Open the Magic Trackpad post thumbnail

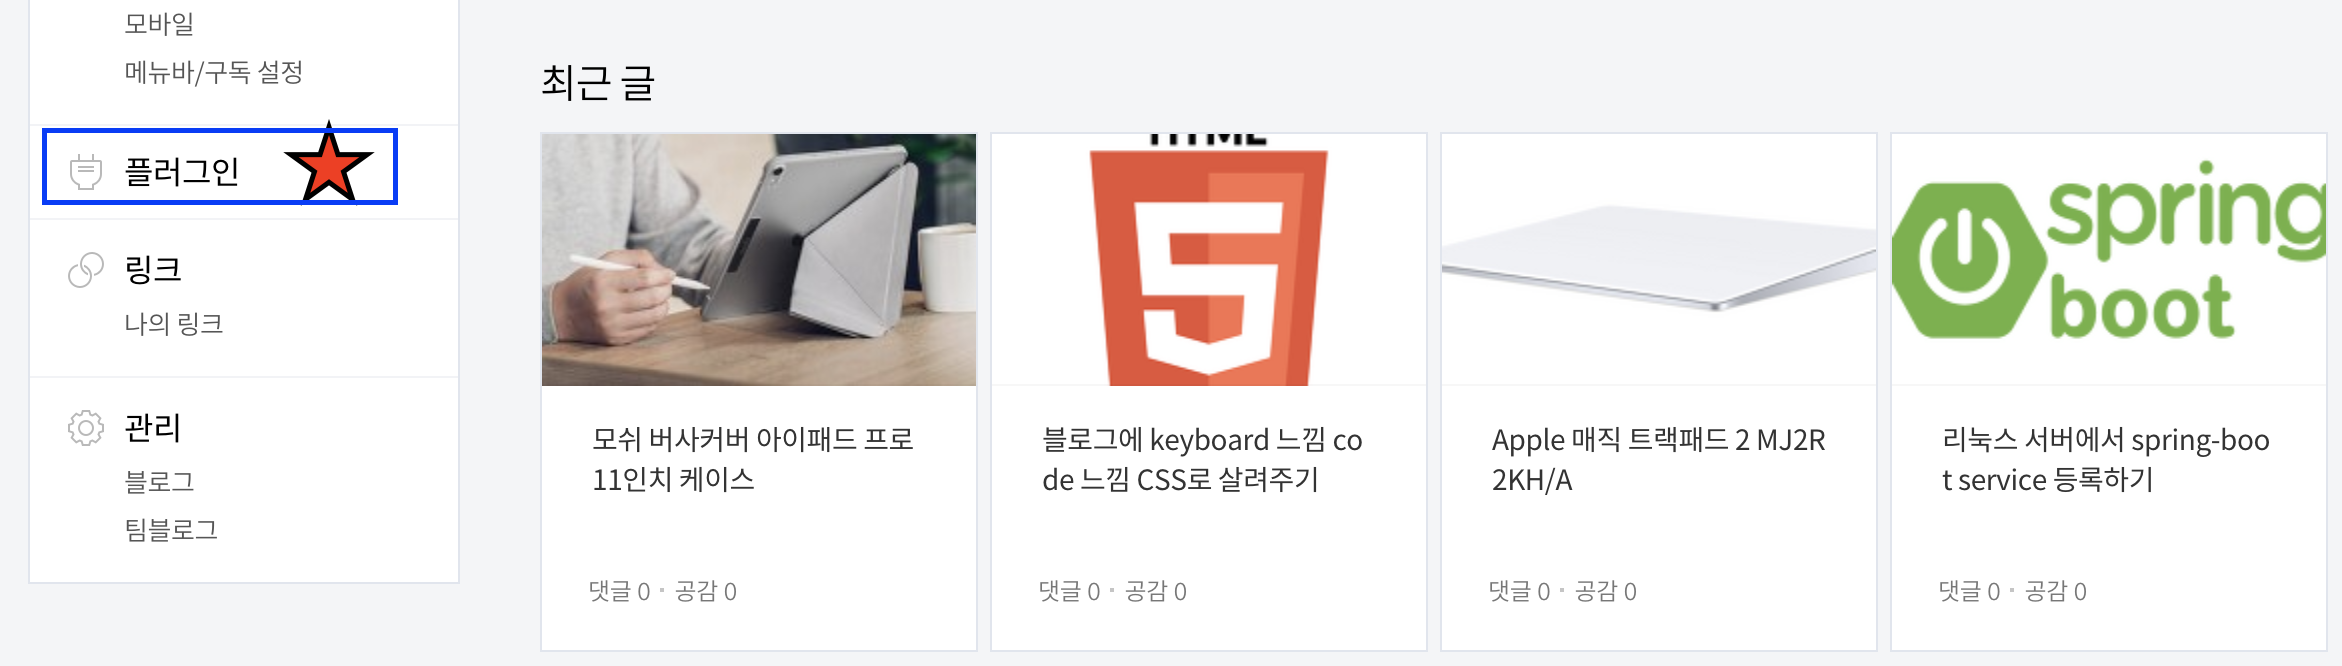click(1659, 260)
